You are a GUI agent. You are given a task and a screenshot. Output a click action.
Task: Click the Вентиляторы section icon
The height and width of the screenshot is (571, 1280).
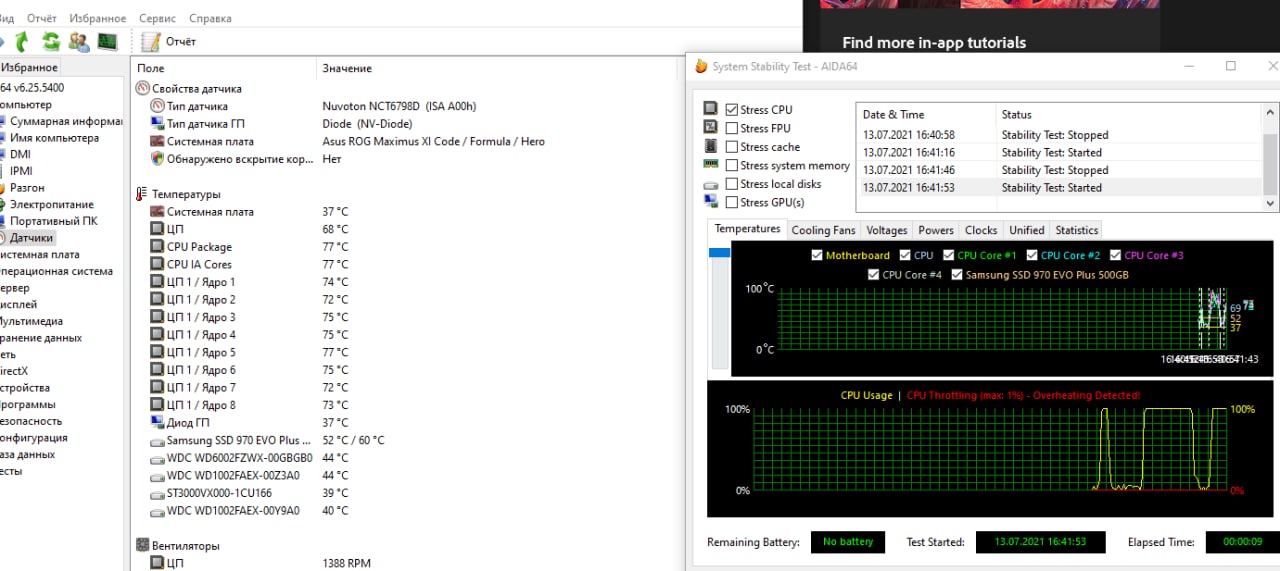[x=142, y=546]
